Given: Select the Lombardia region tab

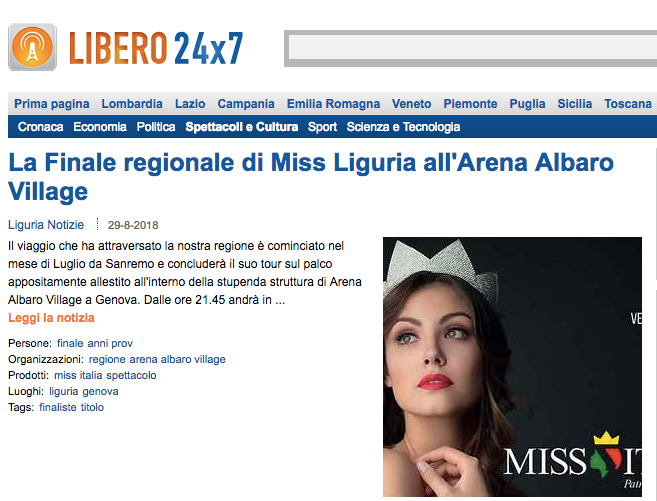Looking at the screenshot, I should [x=132, y=103].
